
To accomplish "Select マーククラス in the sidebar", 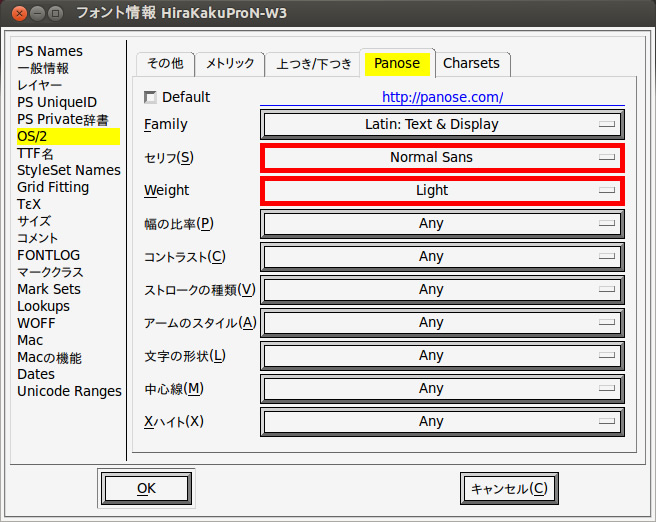I will coord(50,272).
